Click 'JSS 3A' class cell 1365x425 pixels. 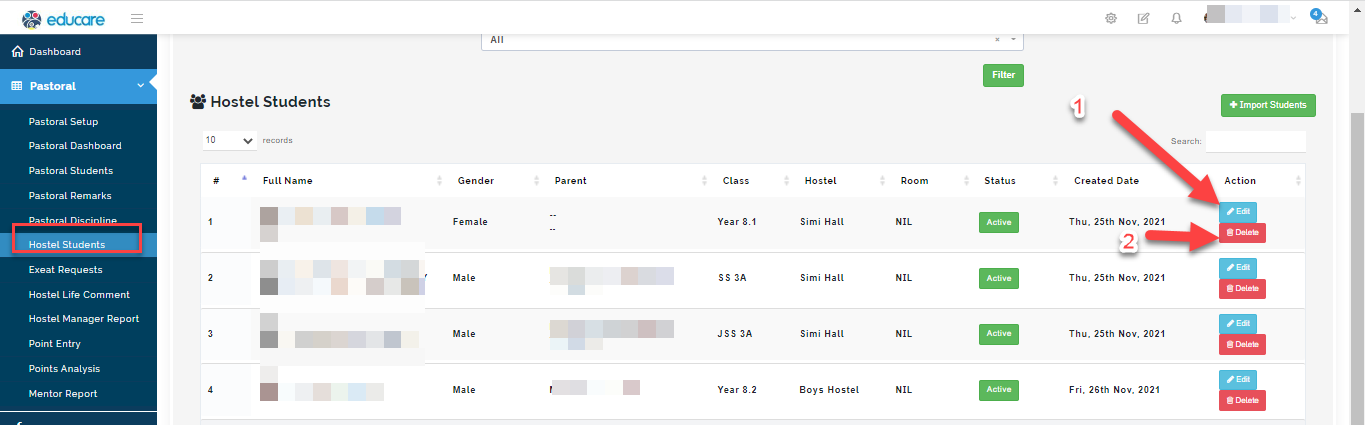point(735,334)
